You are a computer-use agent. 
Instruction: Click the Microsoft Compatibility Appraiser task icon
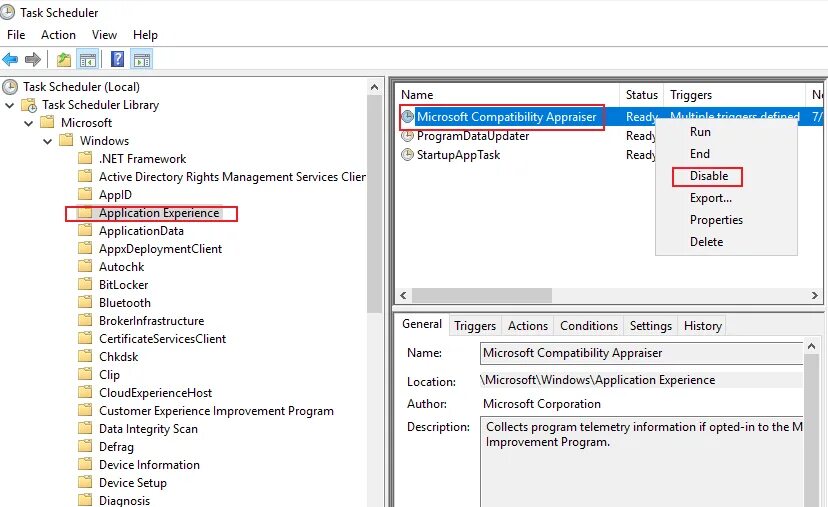[408, 117]
